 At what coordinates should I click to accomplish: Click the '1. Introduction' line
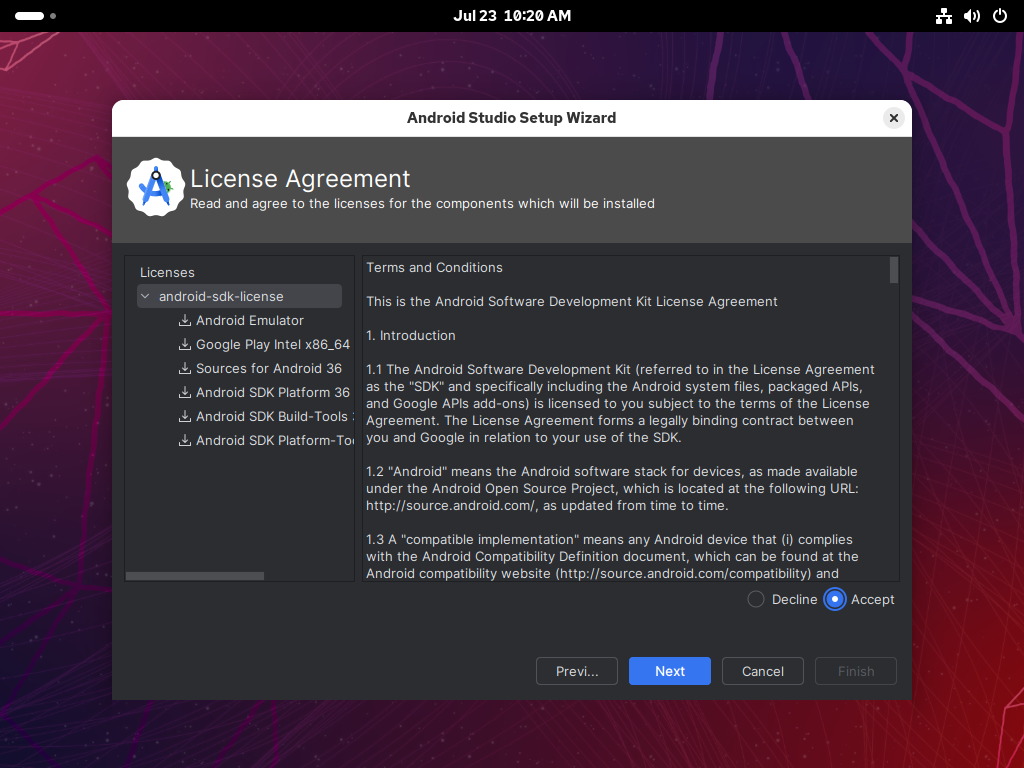[x=411, y=335]
